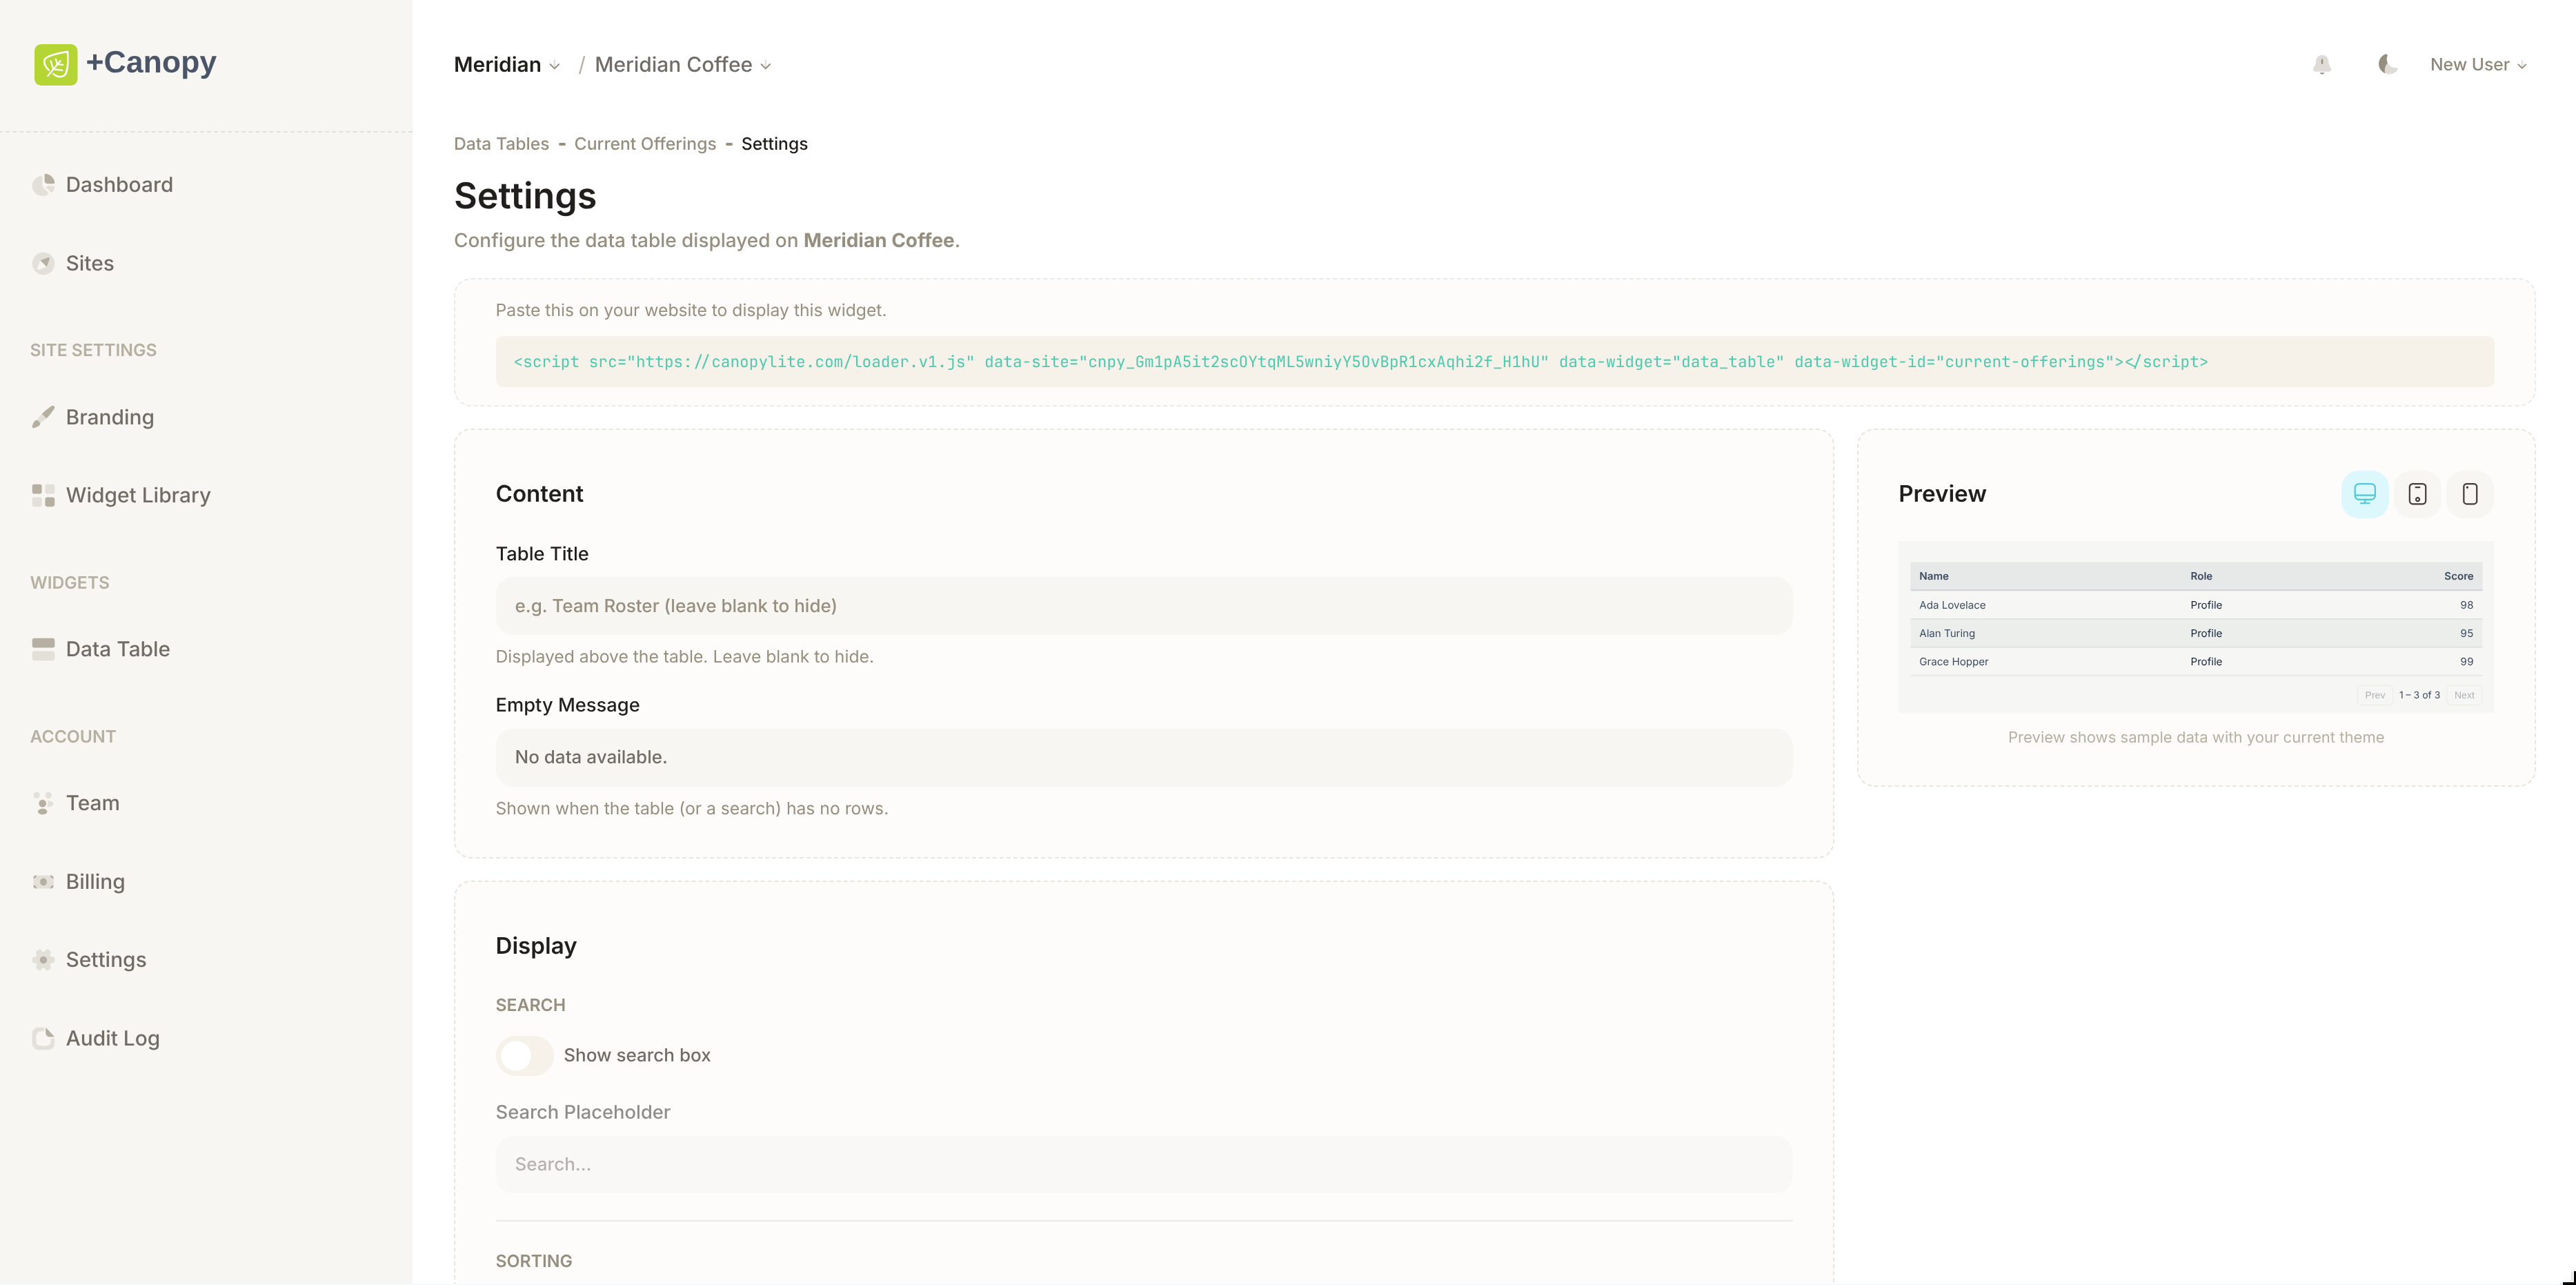The image size is (2576, 1285).
Task: Expand the Meridian Coffee site dropdown
Action: pos(683,65)
